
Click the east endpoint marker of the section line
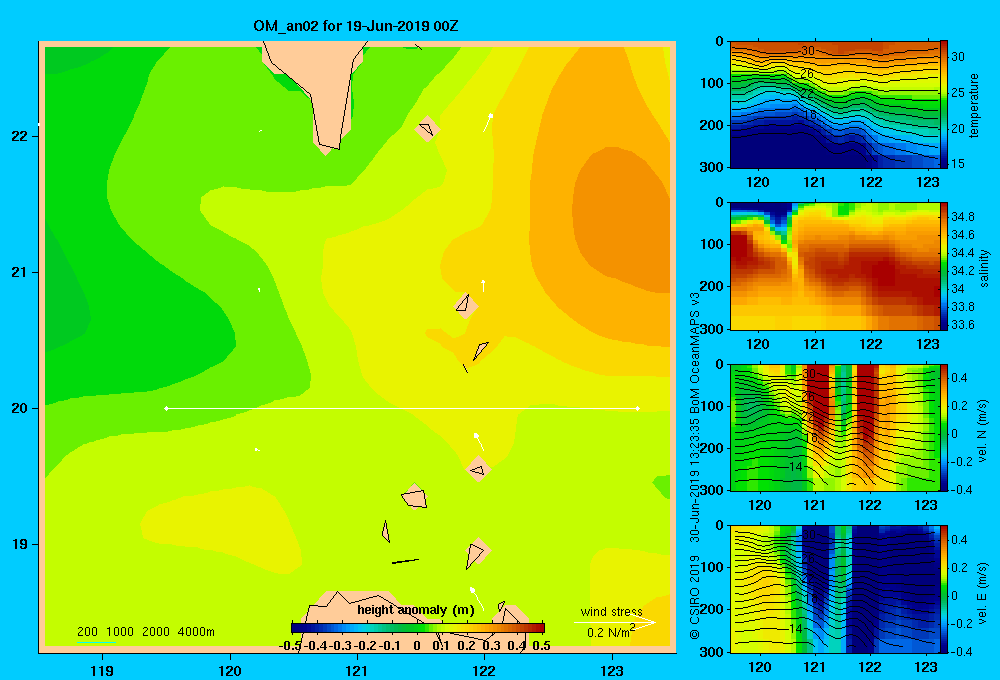[x=638, y=408]
